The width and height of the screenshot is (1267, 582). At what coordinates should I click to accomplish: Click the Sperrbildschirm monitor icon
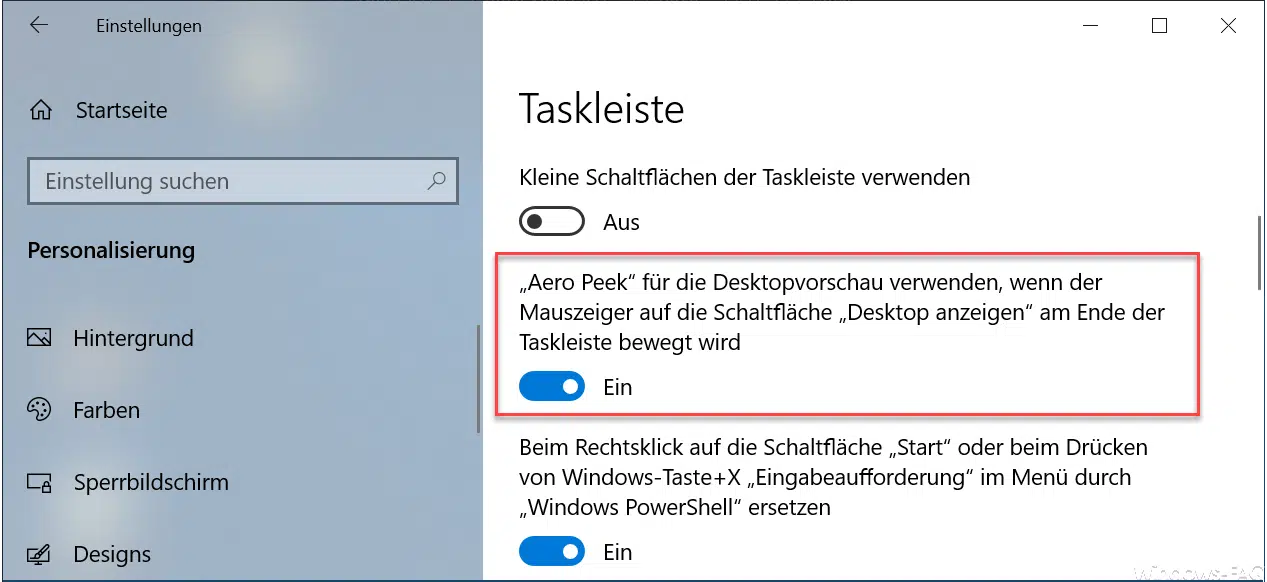(x=40, y=482)
